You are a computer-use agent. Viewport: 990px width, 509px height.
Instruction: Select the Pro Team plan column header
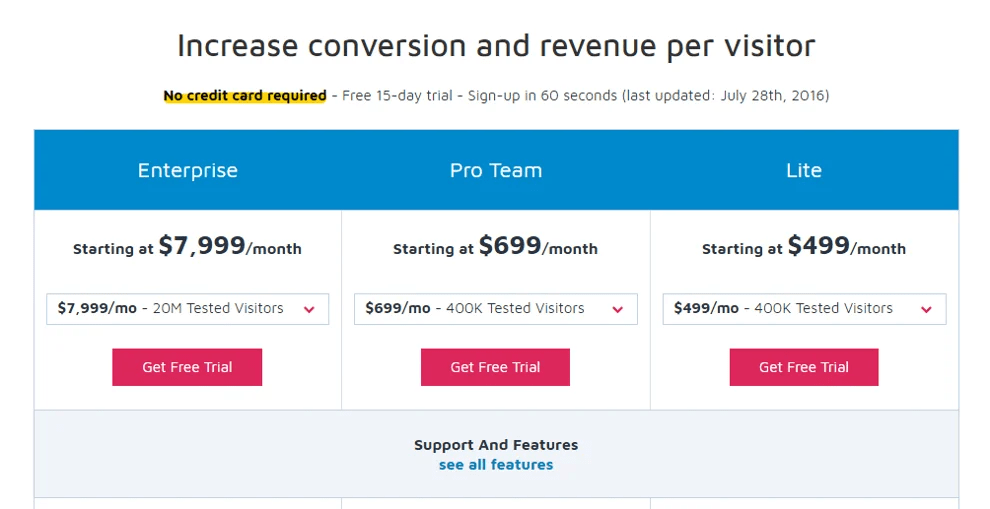tap(496, 171)
